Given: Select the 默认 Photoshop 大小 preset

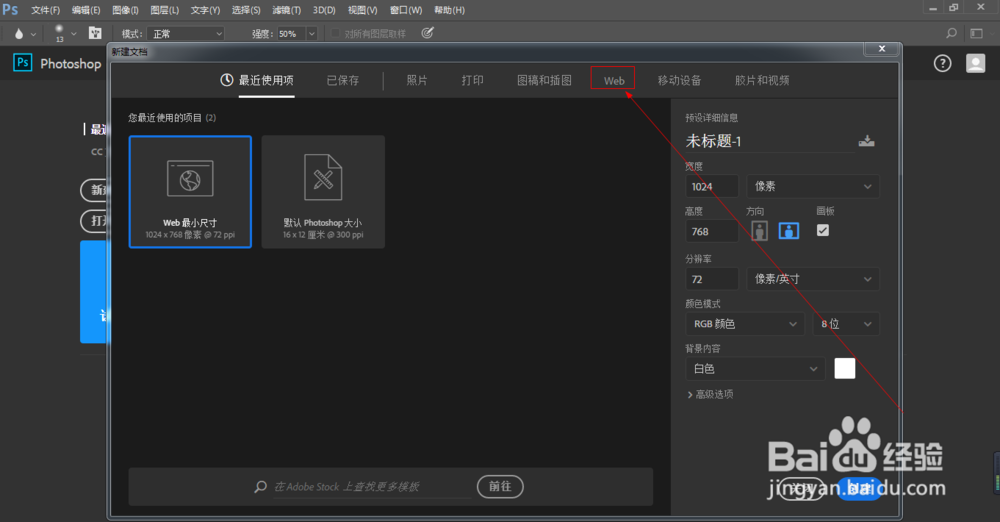Looking at the screenshot, I should click(x=323, y=191).
